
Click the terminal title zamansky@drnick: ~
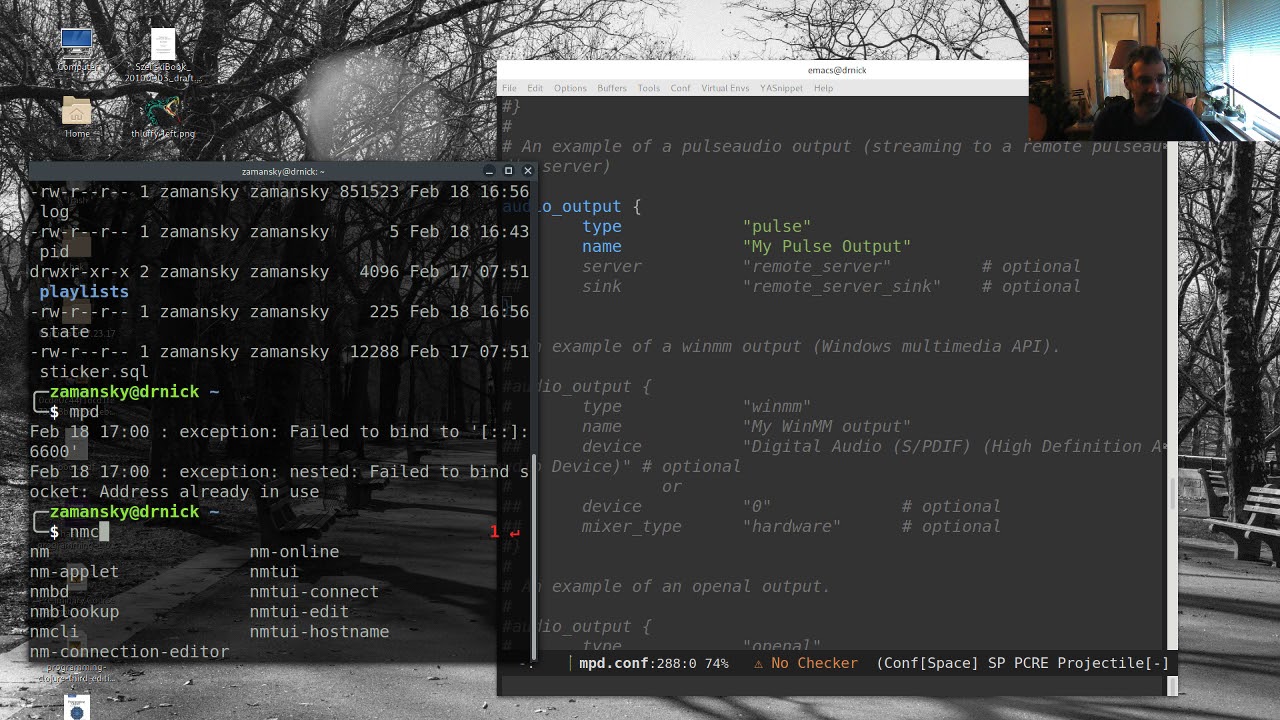[x=283, y=171]
